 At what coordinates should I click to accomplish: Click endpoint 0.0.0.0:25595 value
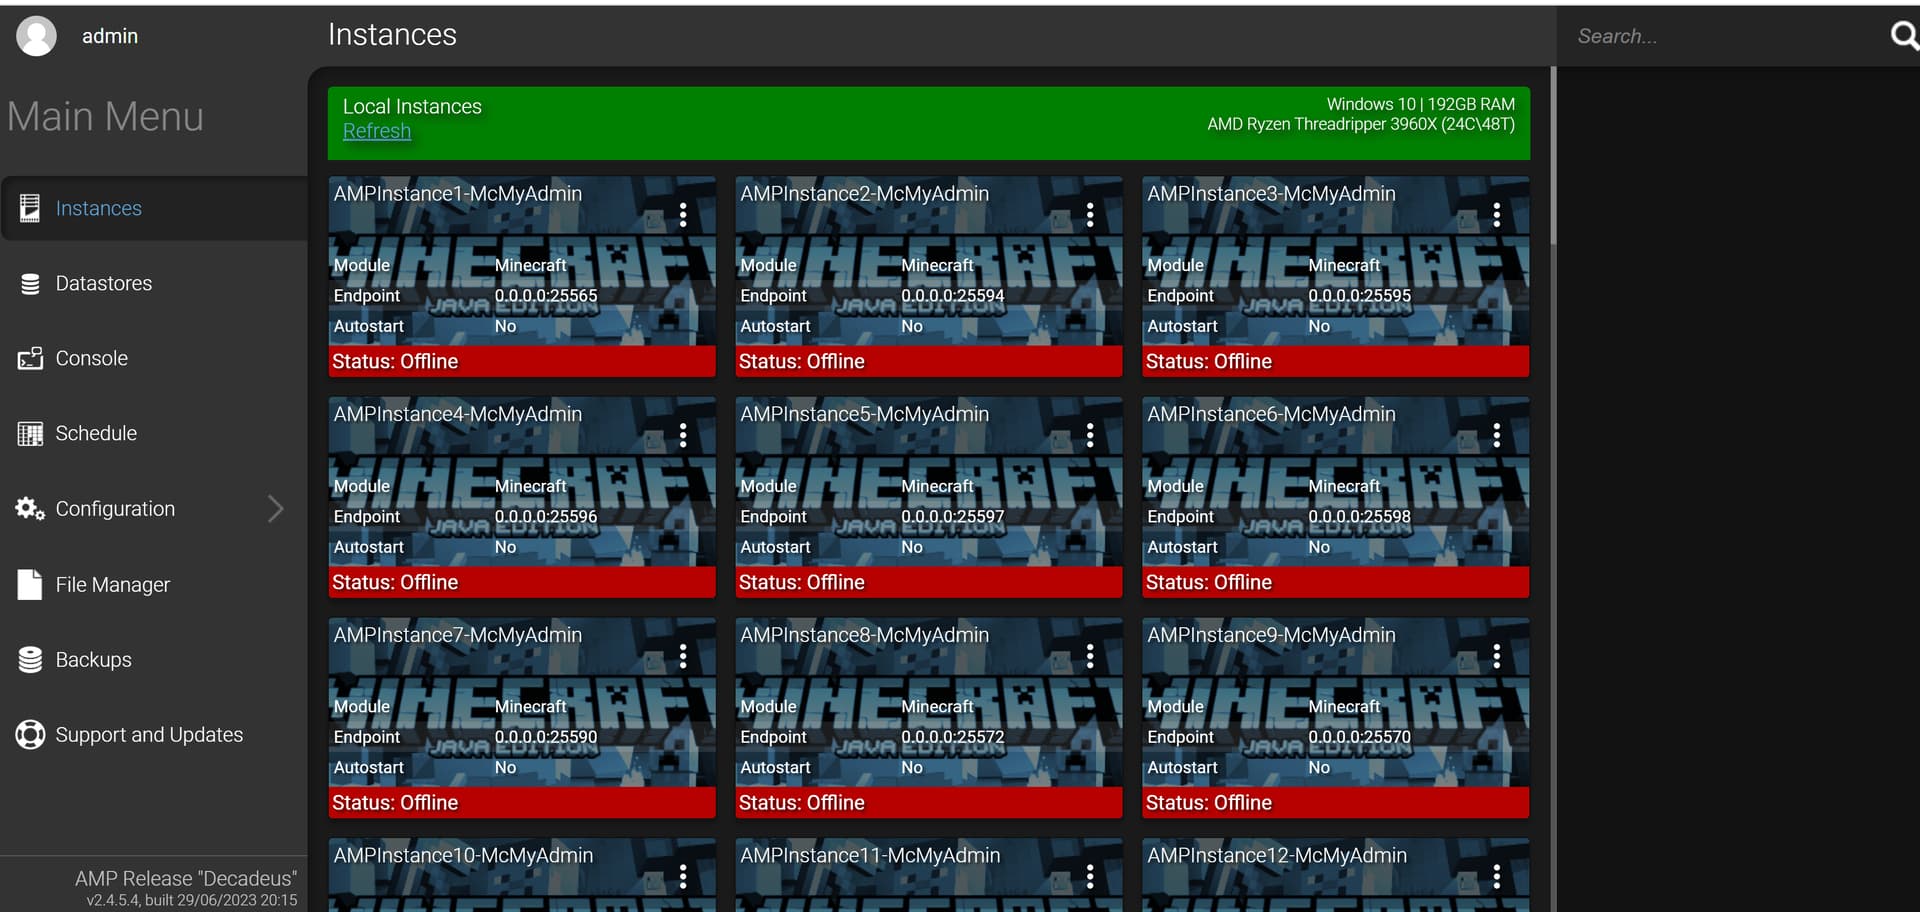tap(1360, 296)
